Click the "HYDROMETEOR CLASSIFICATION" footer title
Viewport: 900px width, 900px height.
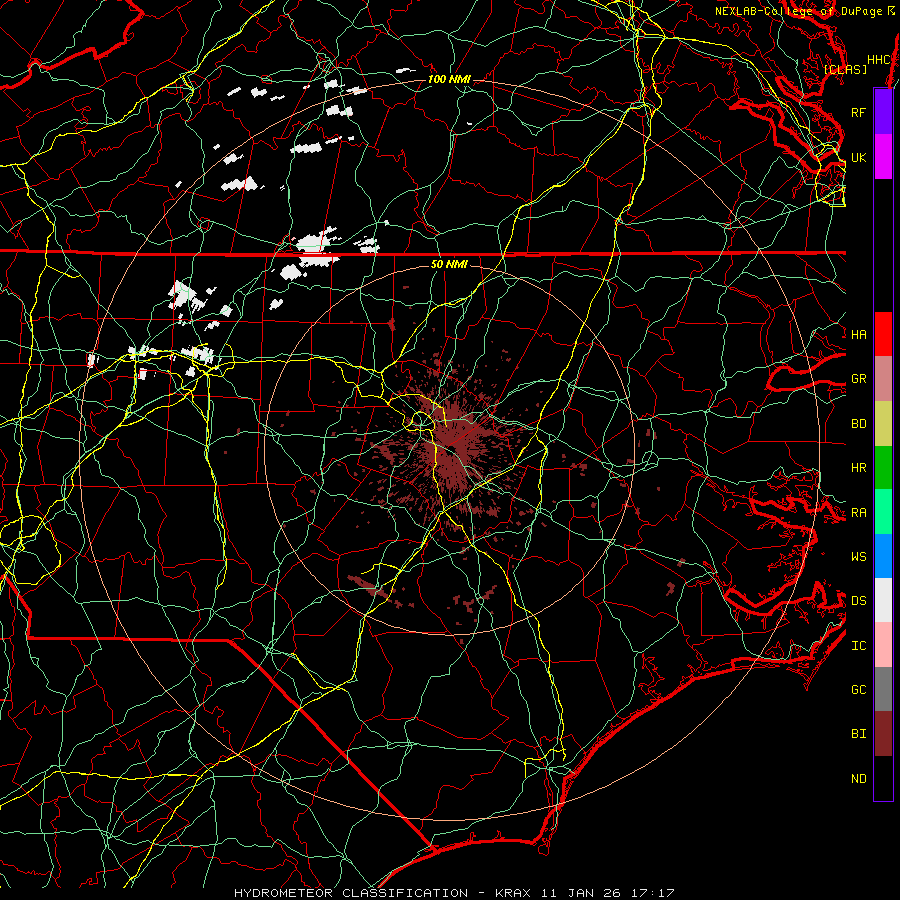pyautogui.click(x=351, y=893)
